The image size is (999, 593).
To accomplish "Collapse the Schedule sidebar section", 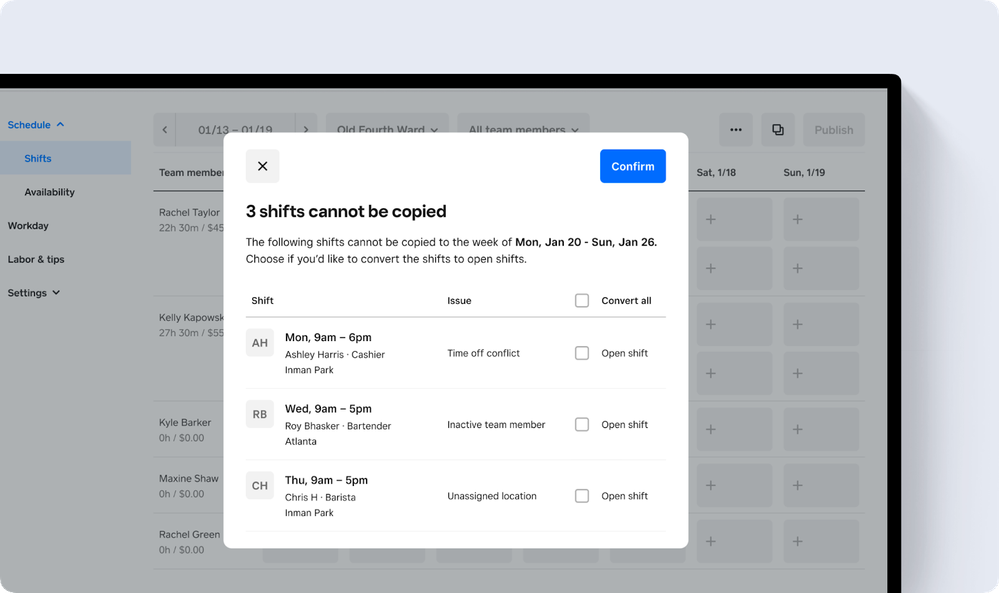I will point(36,125).
